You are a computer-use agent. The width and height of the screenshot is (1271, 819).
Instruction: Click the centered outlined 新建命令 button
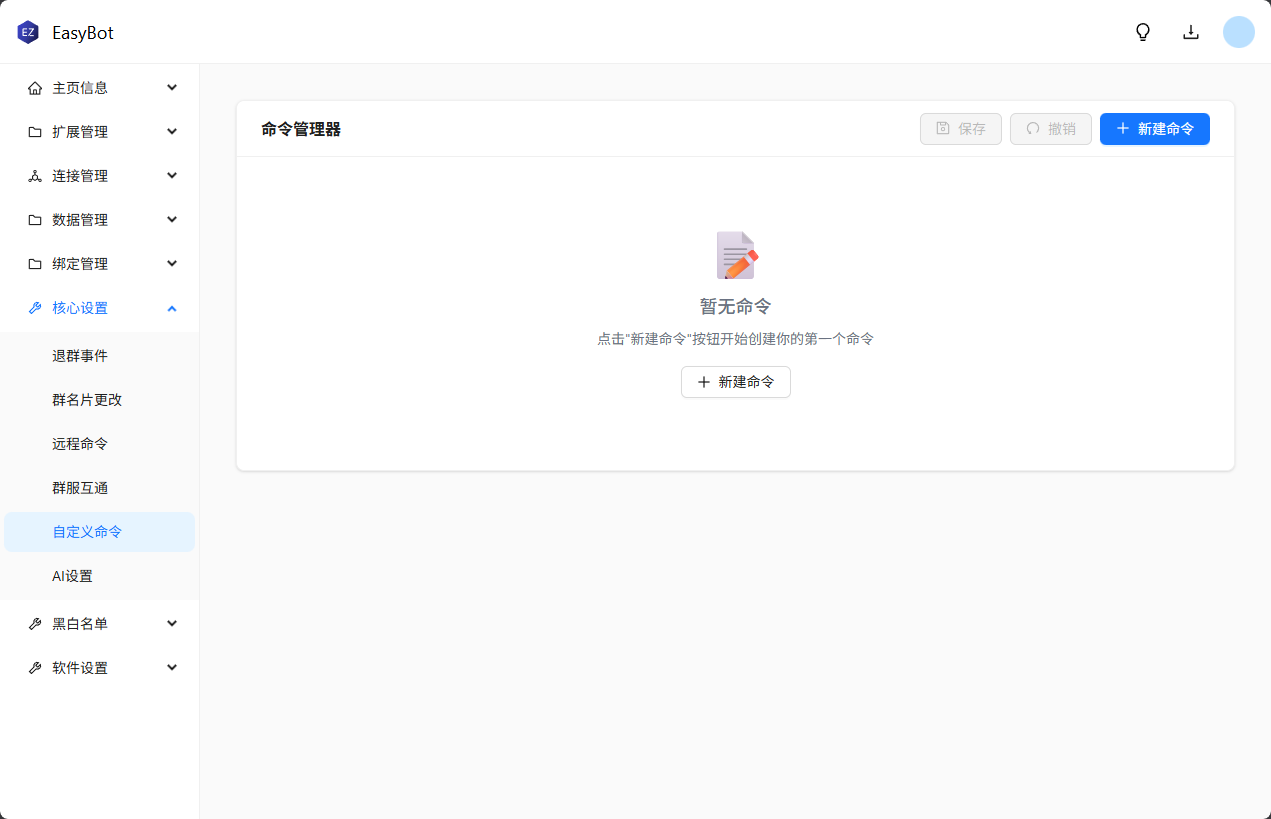point(735,382)
